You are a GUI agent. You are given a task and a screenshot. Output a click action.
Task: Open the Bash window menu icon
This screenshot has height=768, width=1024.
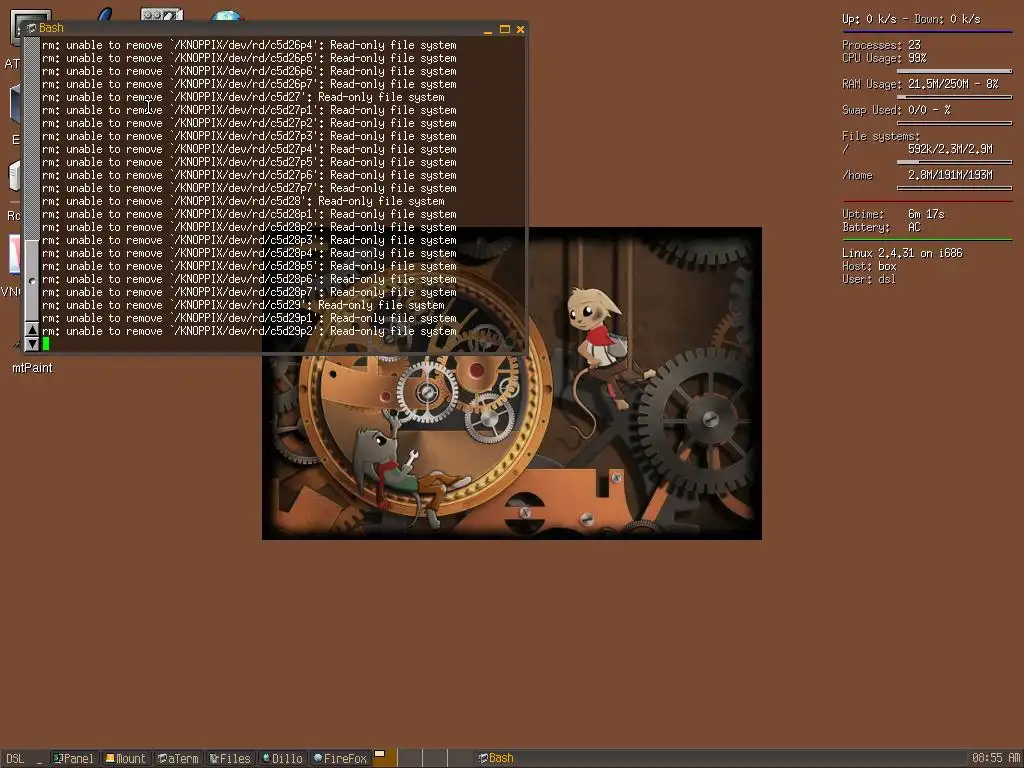coord(31,28)
